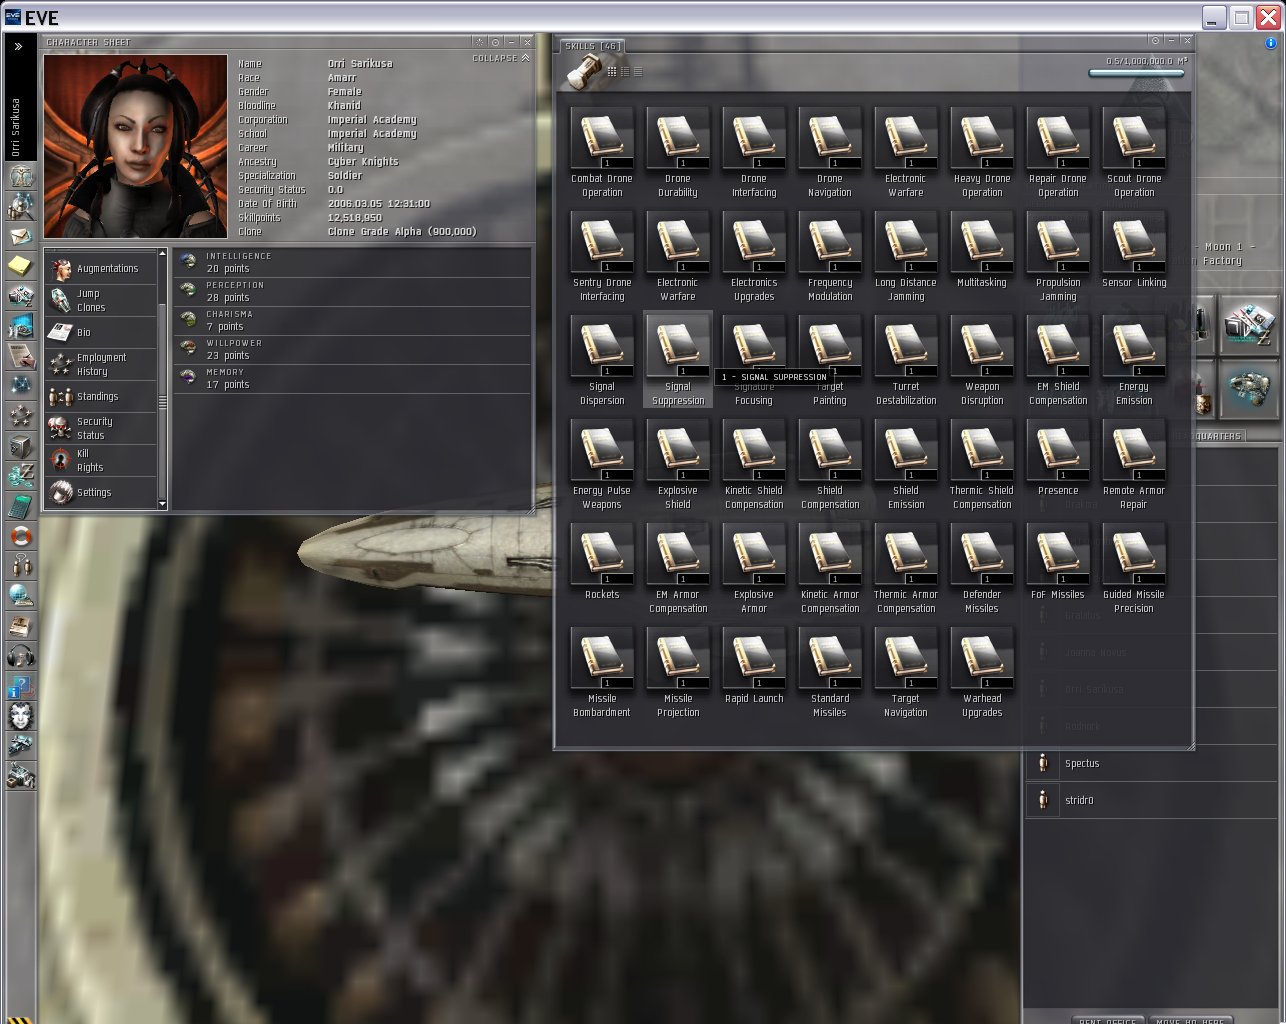Image resolution: width=1286 pixels, height=1024 pixels.
Task: Select the Weapon Disruption skill book
Action: tap(982, 360)
